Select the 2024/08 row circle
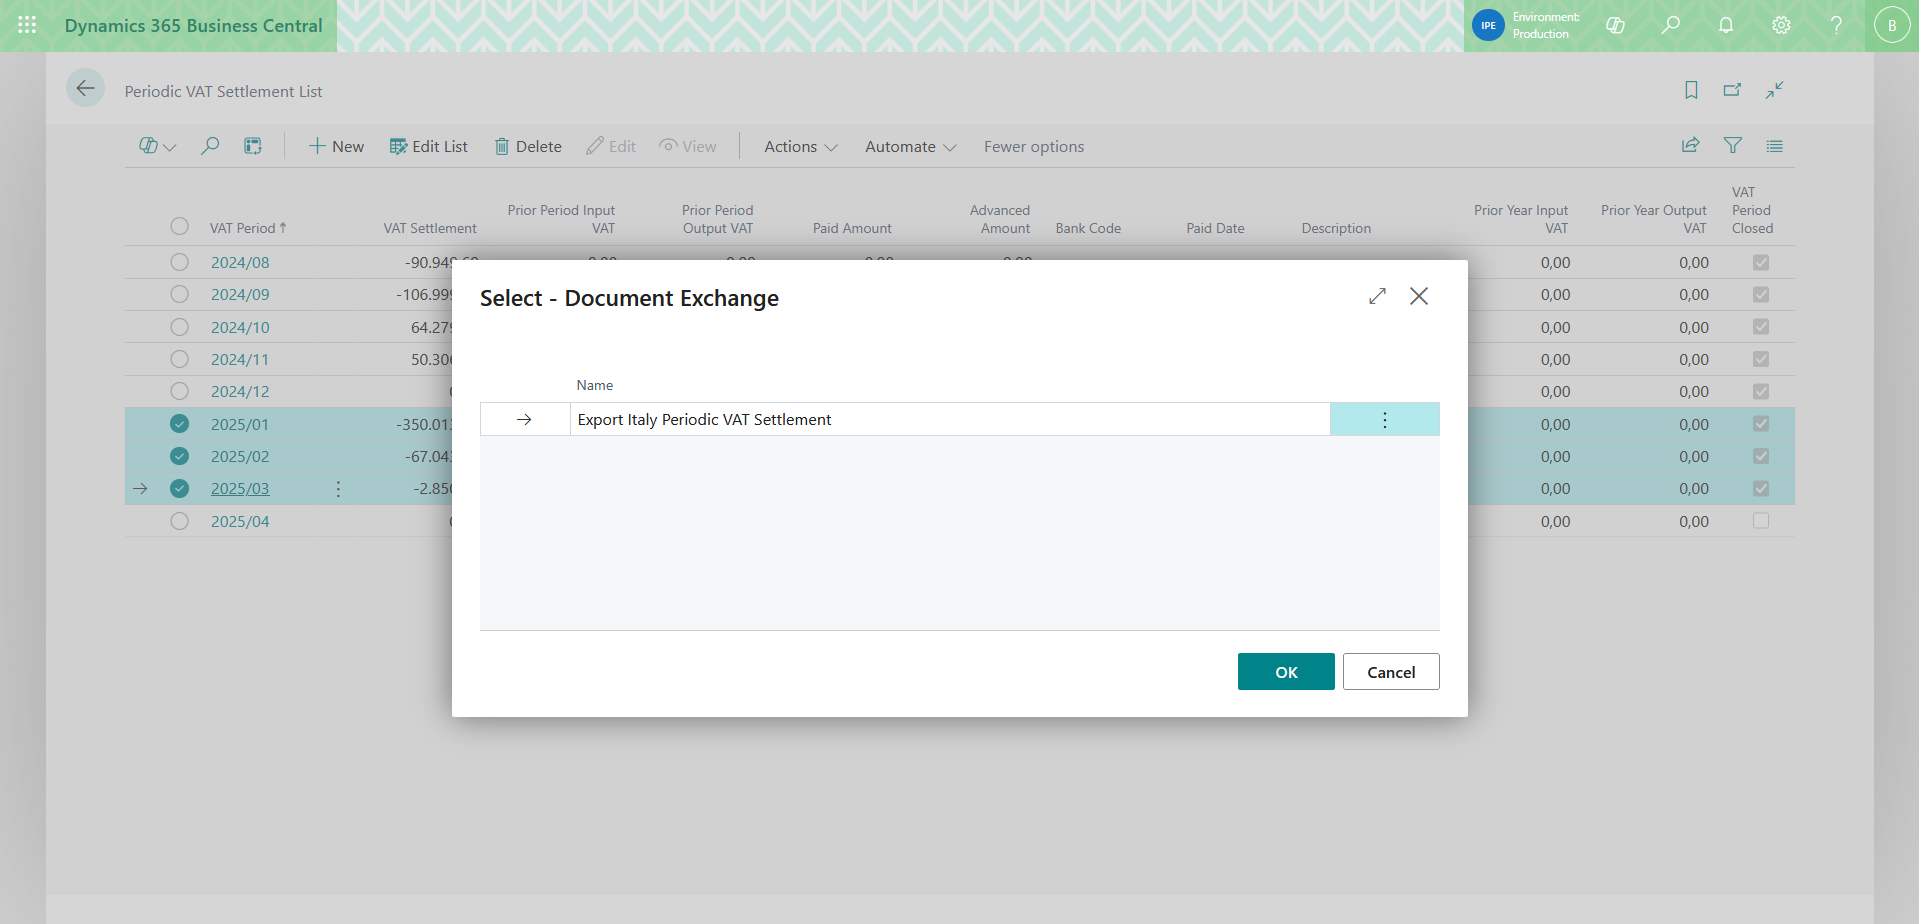The width and height of the screenshot is (1919, 924). point(179,262)
